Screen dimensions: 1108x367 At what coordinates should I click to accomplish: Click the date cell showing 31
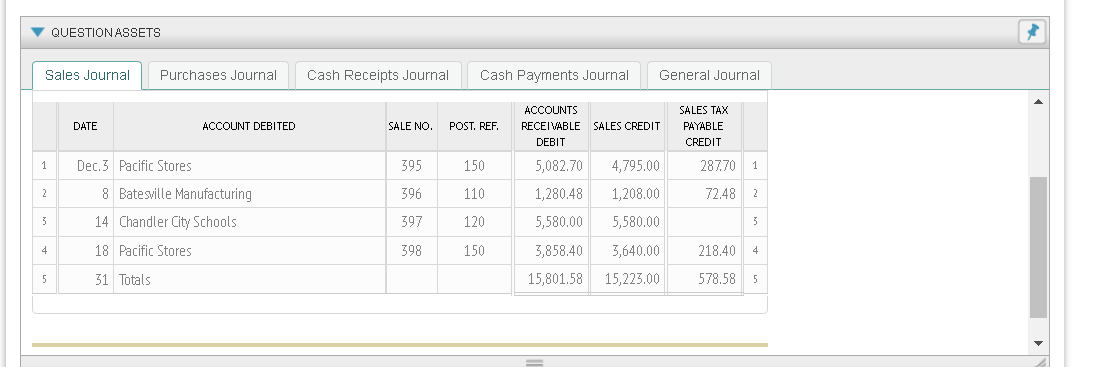click(86, 279)
